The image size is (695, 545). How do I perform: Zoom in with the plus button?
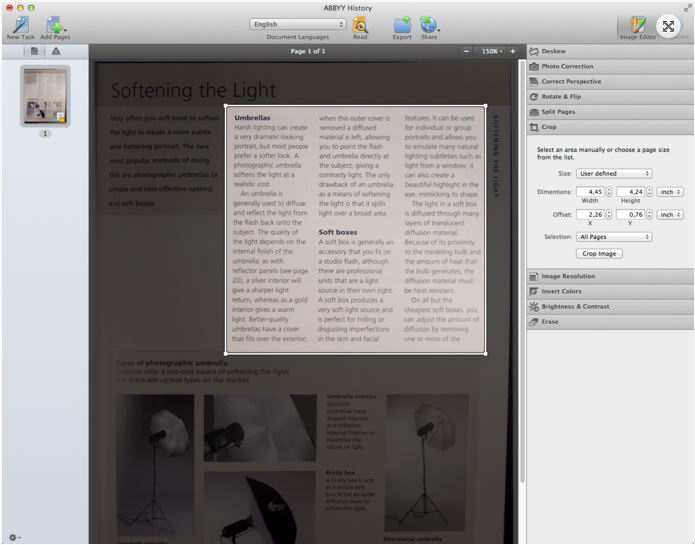(513, 51)
